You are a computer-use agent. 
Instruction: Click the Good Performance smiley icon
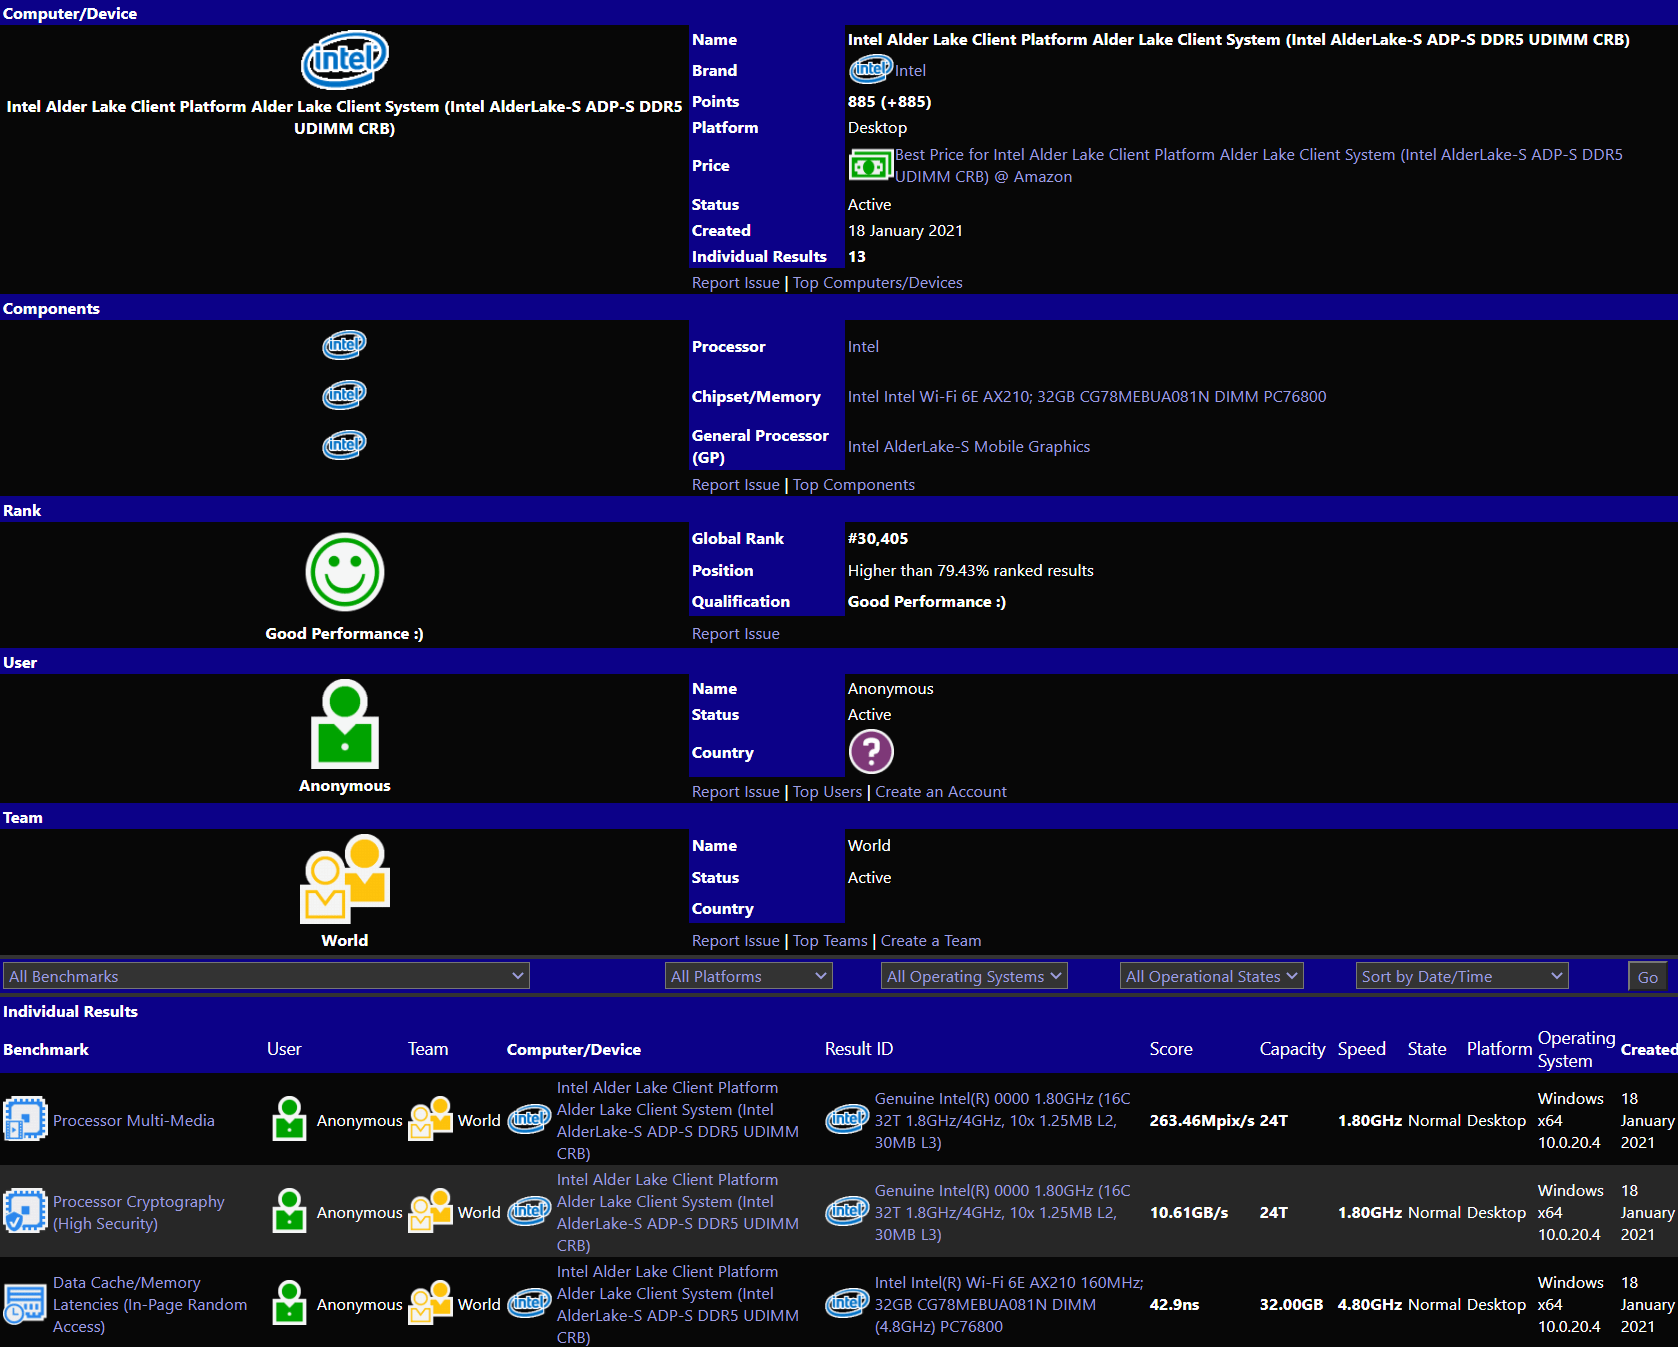coord(345,572)
